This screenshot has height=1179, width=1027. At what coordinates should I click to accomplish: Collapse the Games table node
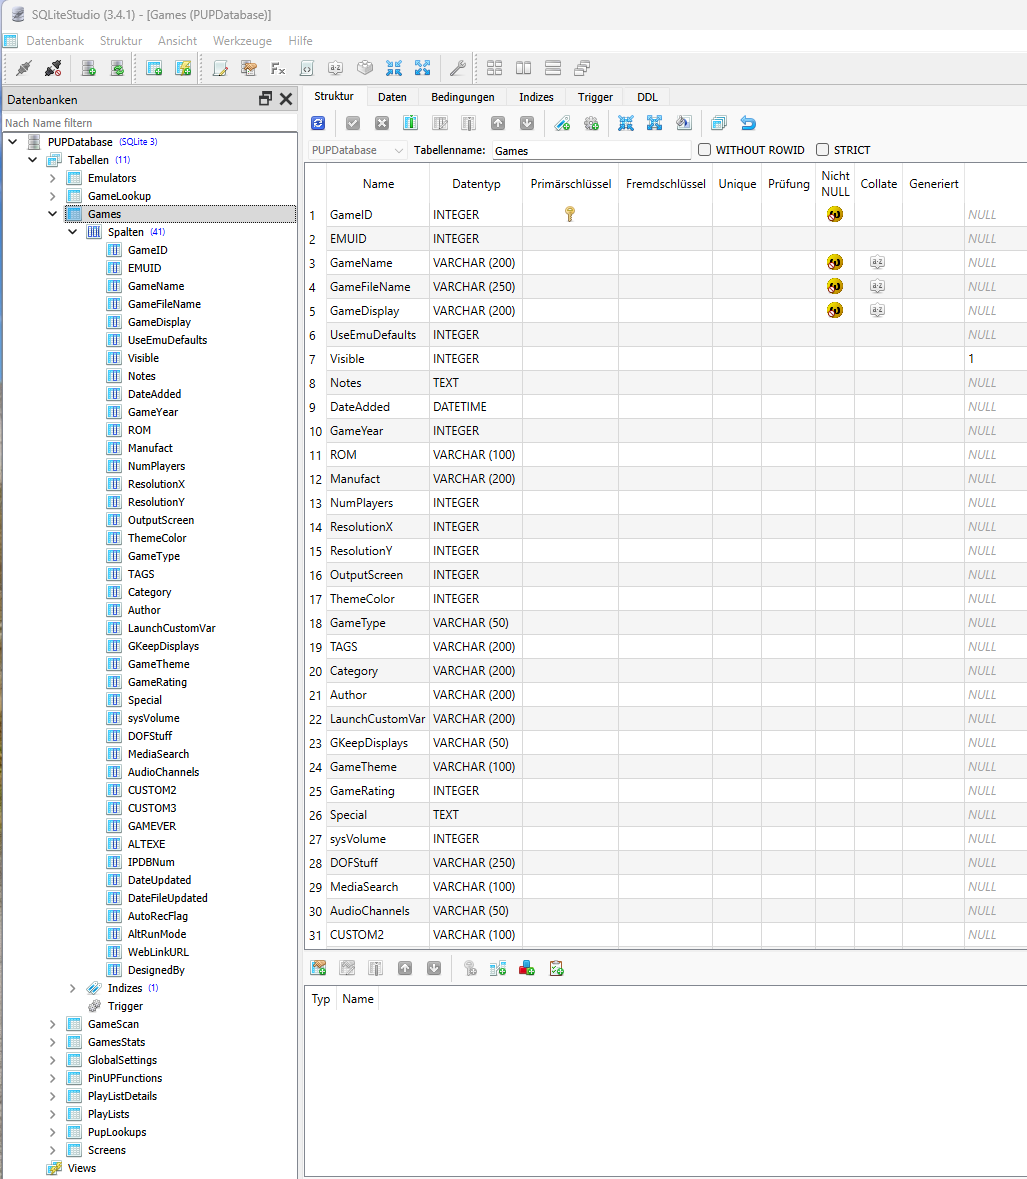point(53,214)
